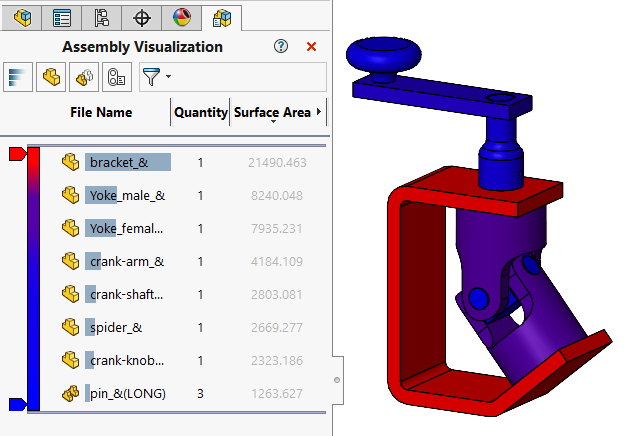This screenshot has width=633, height=436.
Task: Select the blue crank knob in model
Action: pyautogui.click(x=384, y=57)
